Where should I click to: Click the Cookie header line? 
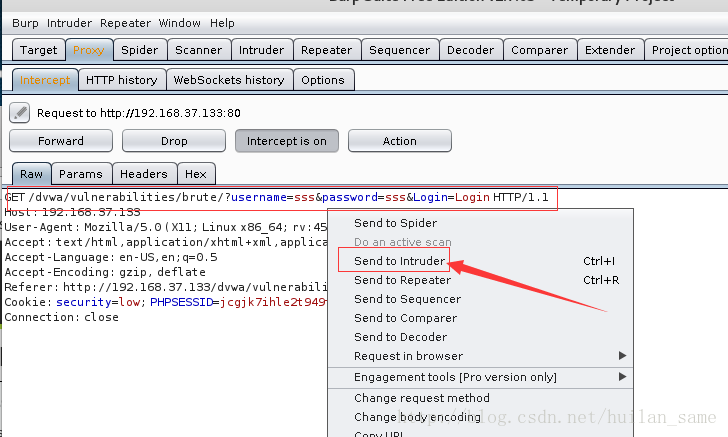pyautogui.click(x=166, y=302)
